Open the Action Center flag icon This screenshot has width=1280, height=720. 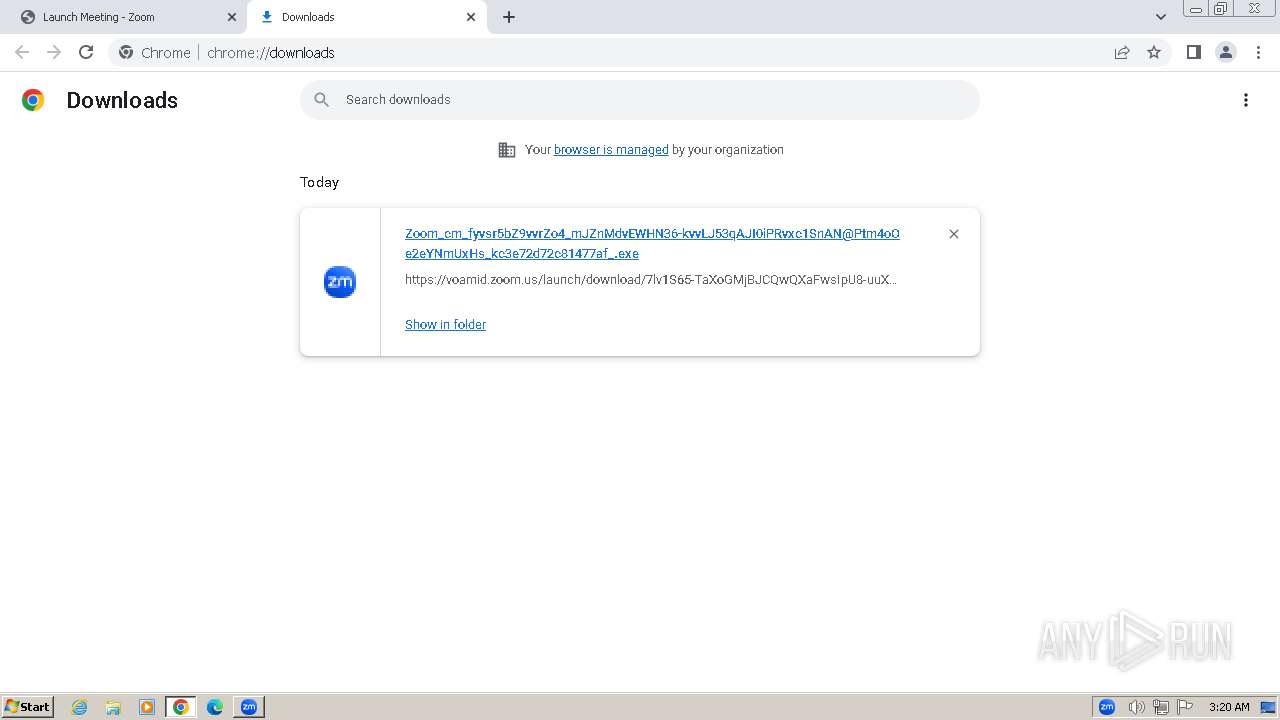click(x=1185, y=707)
